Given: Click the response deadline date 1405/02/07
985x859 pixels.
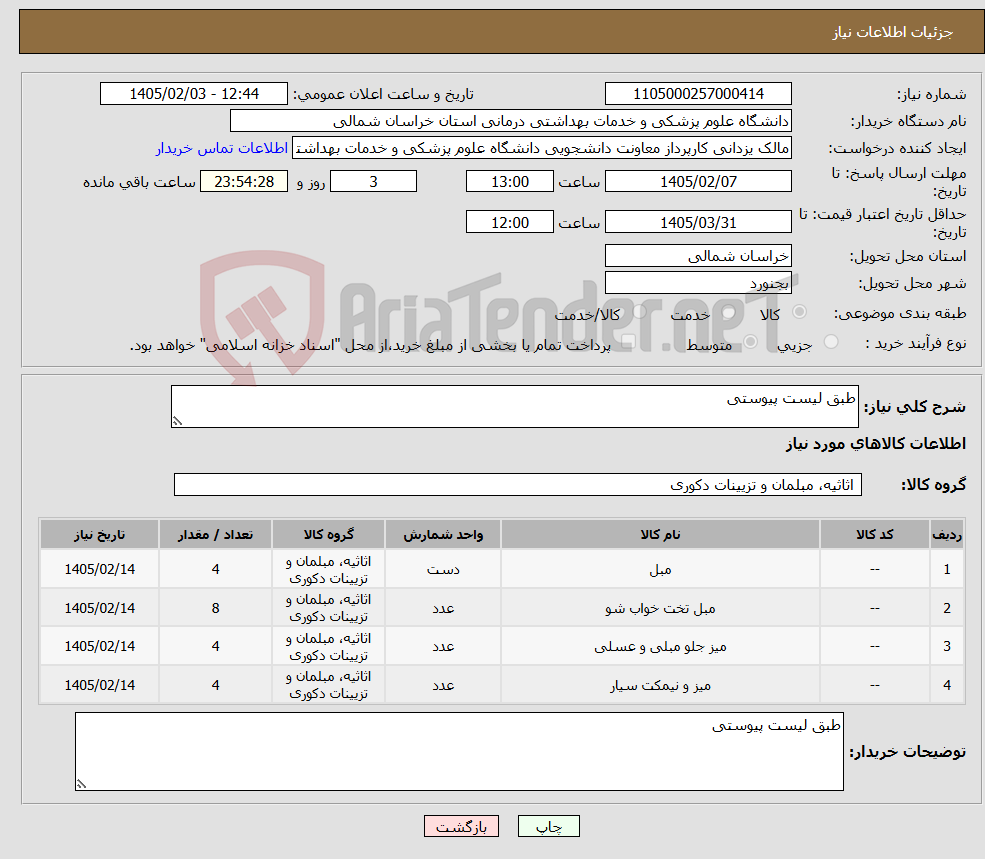Looking at the screenshot, I should pyautogui.click(x=698, y=182).
